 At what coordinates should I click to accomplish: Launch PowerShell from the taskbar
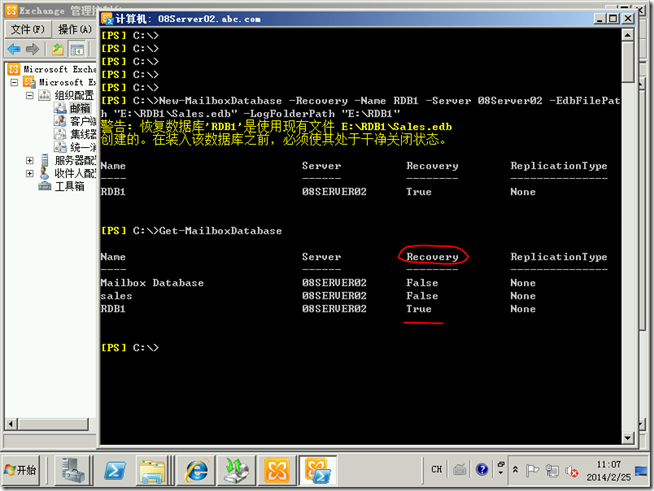coord(115,471)
